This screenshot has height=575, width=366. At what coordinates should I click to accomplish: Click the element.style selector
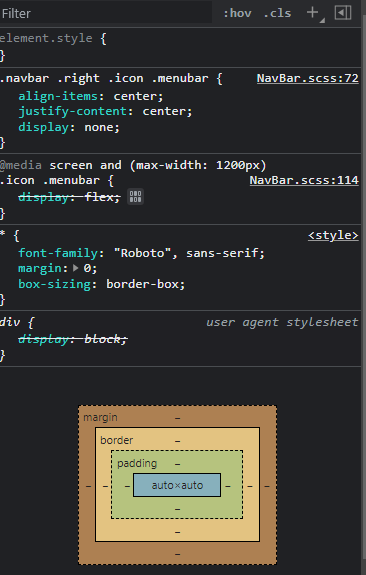46,38
